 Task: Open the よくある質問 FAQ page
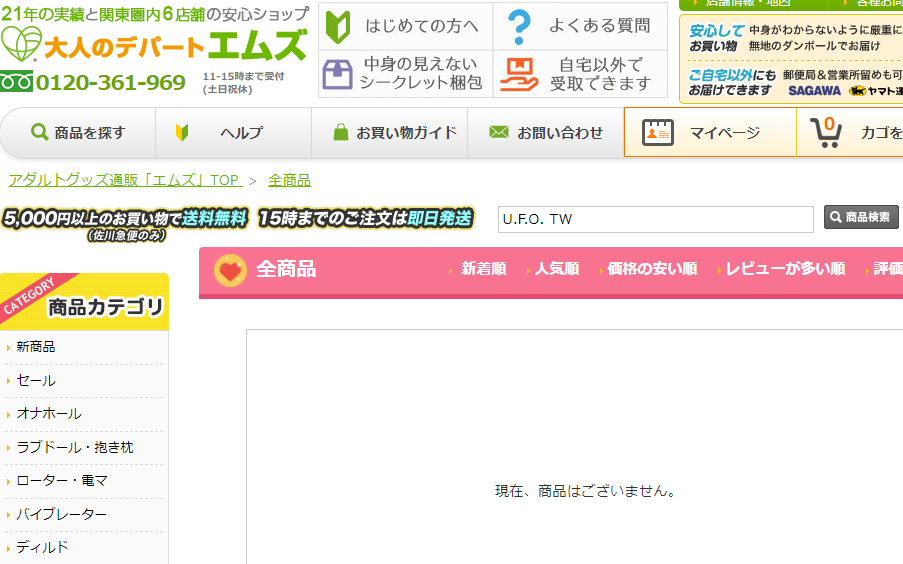coord(580,25)
